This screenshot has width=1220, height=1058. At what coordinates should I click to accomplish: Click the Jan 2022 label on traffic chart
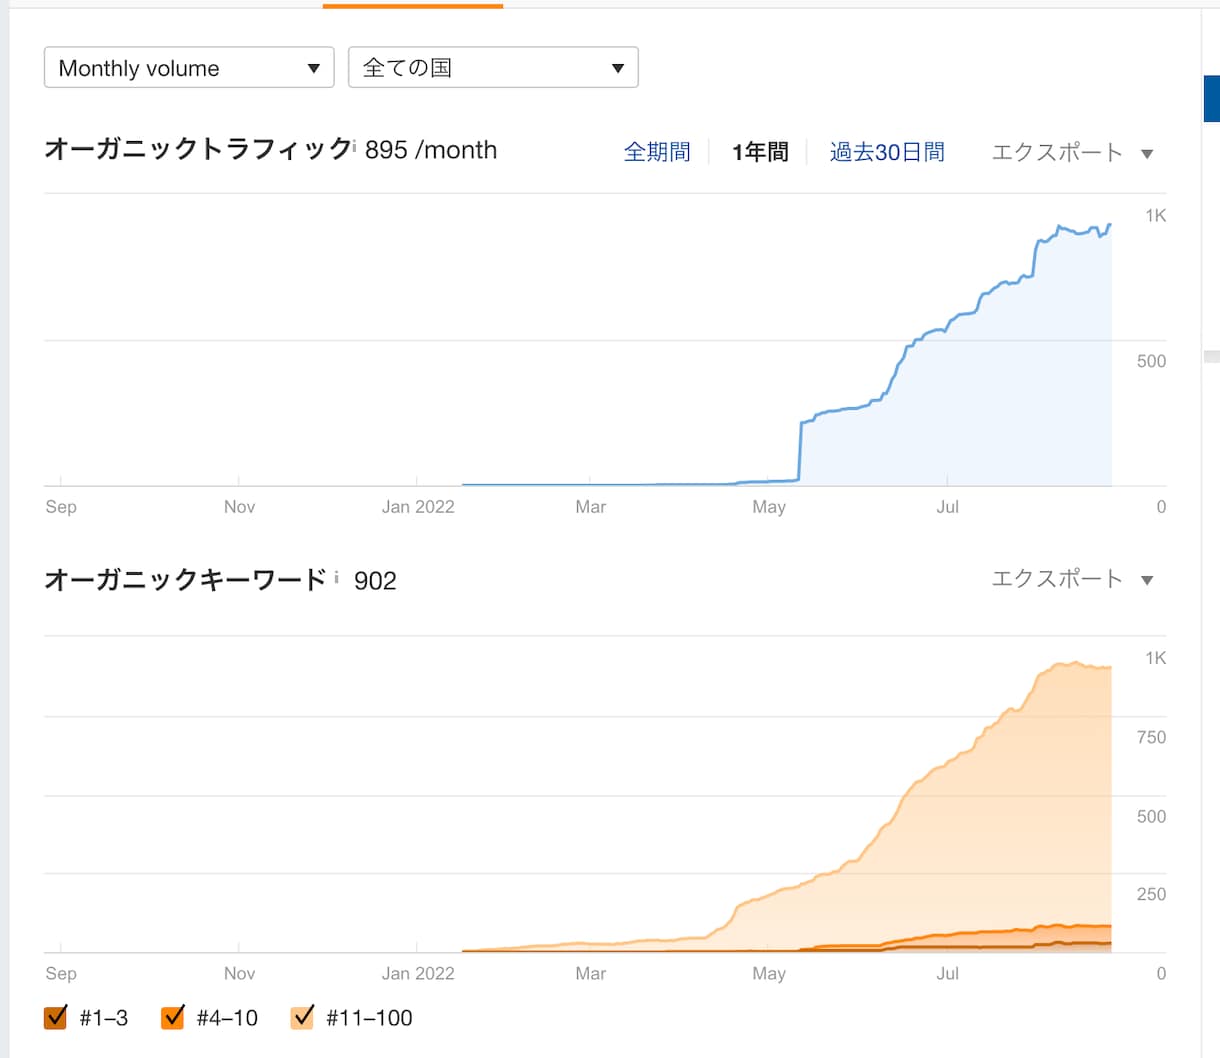coord(418,507)
